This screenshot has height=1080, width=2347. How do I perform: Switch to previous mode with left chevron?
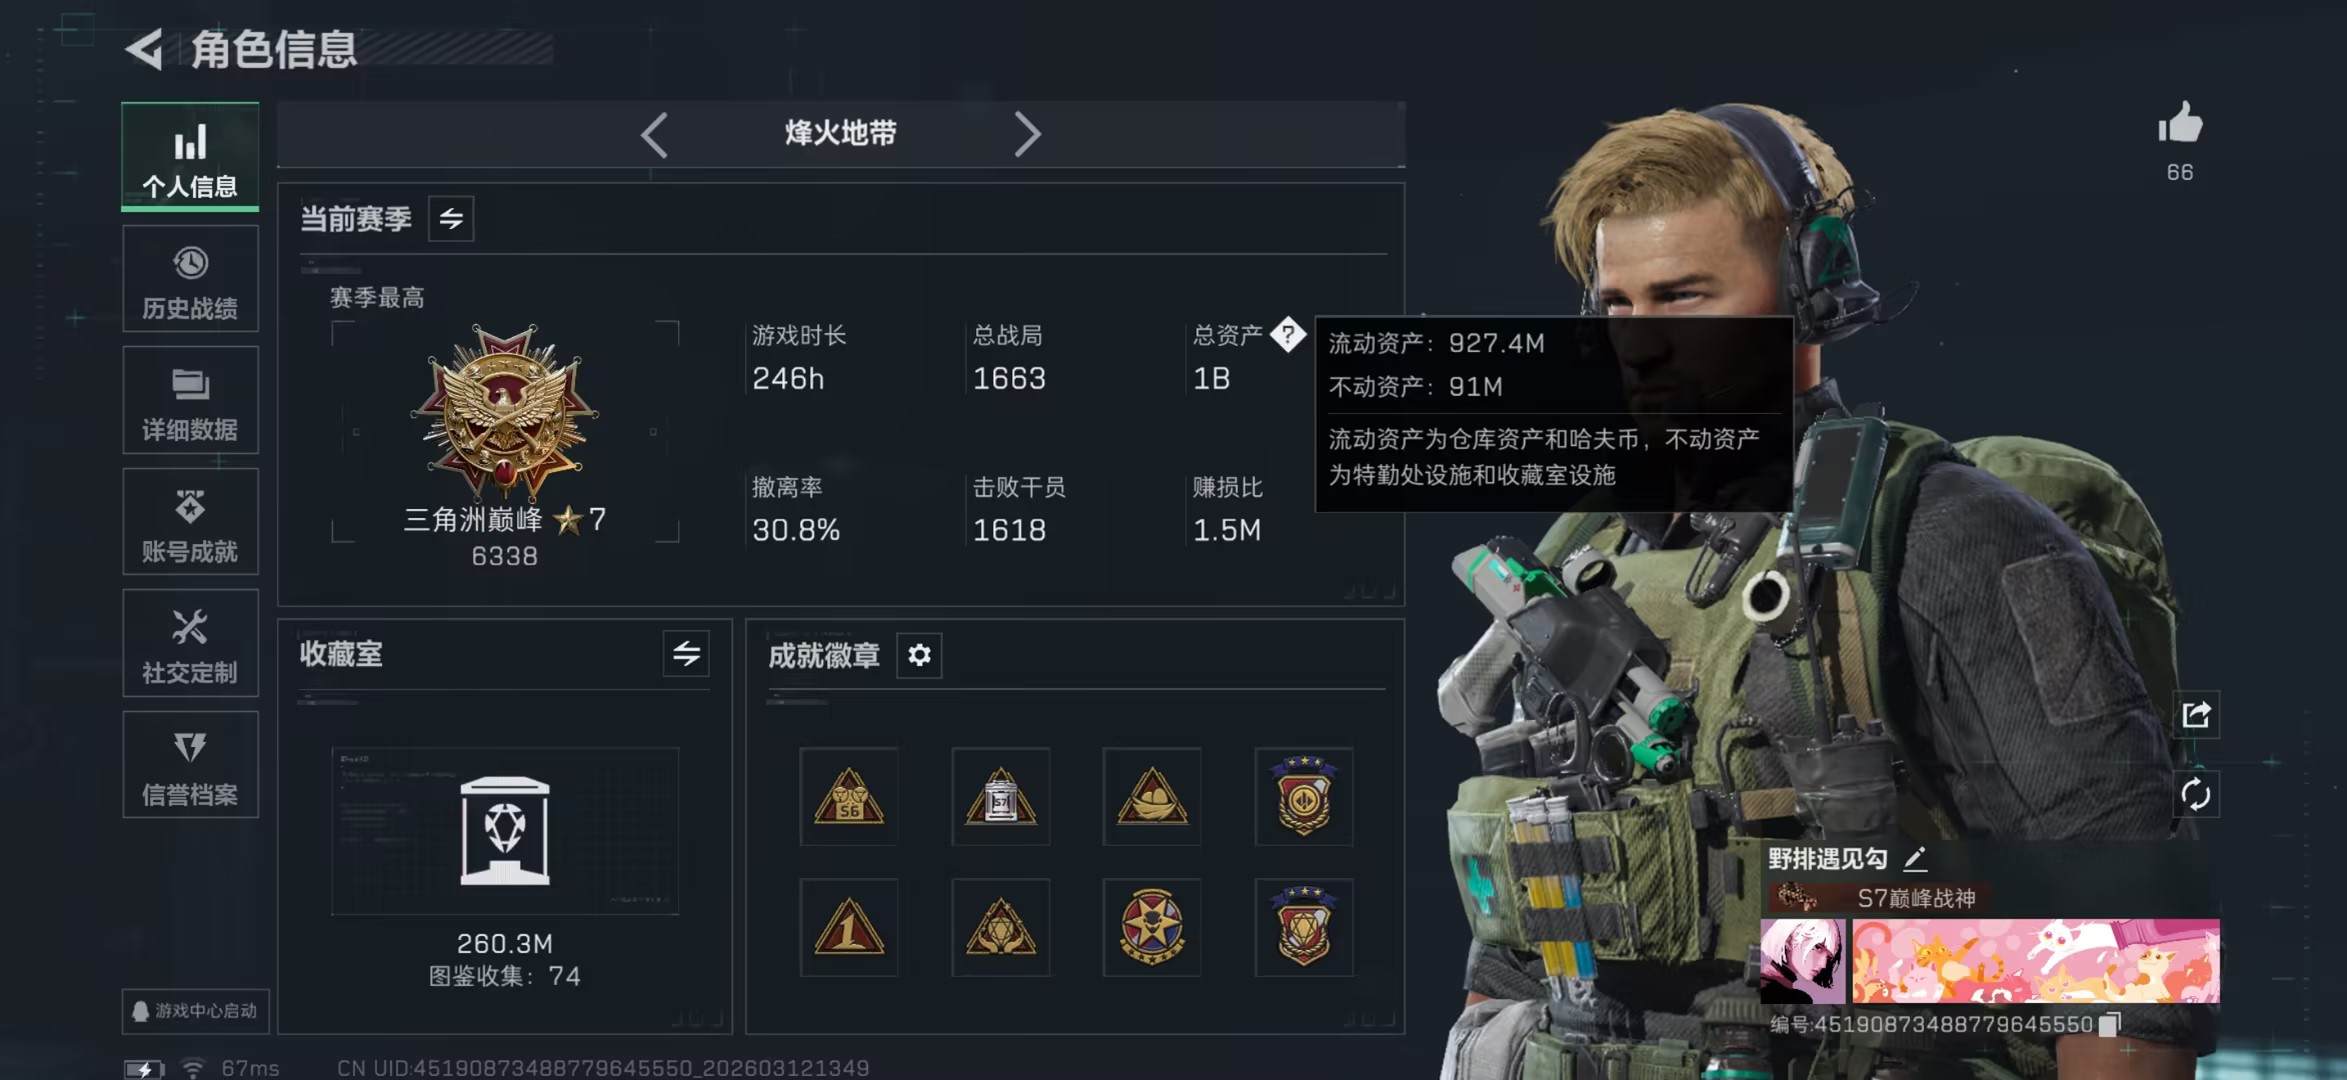pyautogui.click(x=654, y=134)
